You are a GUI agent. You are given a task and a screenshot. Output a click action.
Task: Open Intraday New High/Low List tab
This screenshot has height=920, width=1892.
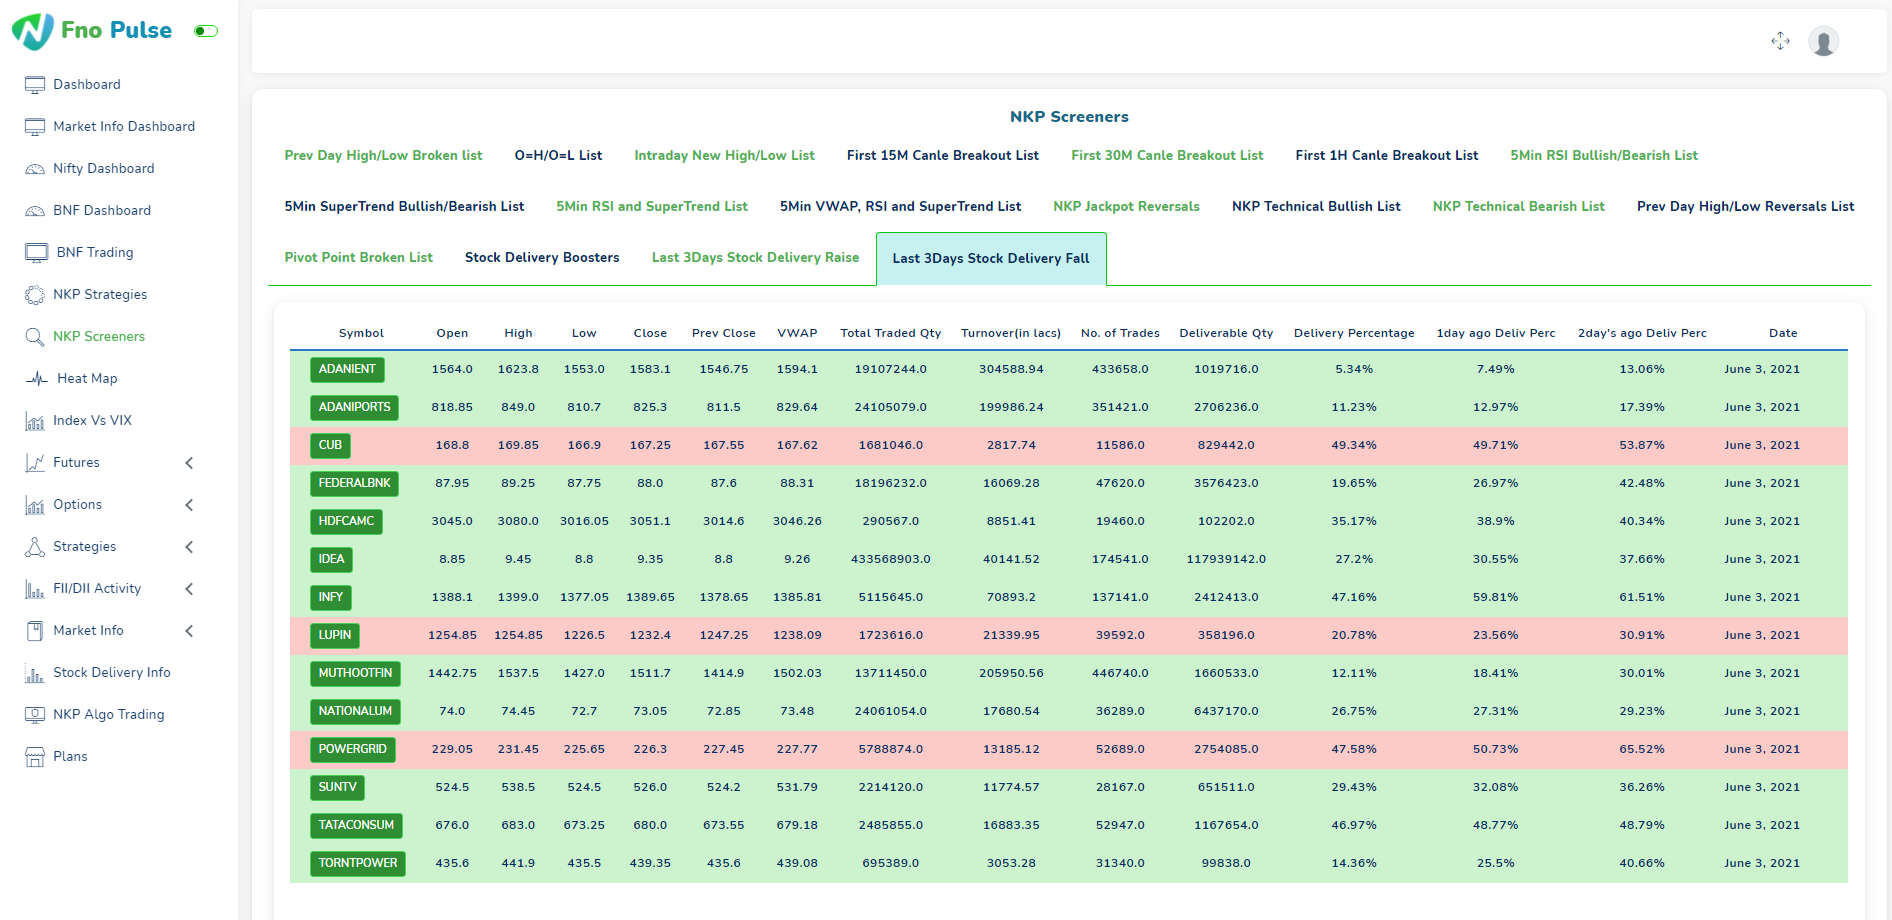(724, 156)
